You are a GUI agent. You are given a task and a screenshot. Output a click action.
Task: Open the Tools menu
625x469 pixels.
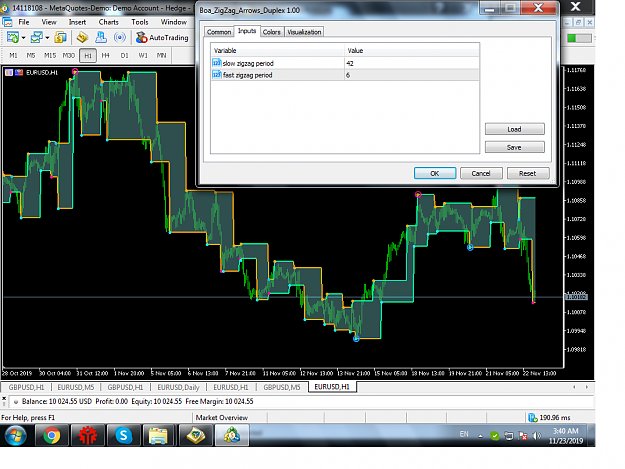point(140,22)
